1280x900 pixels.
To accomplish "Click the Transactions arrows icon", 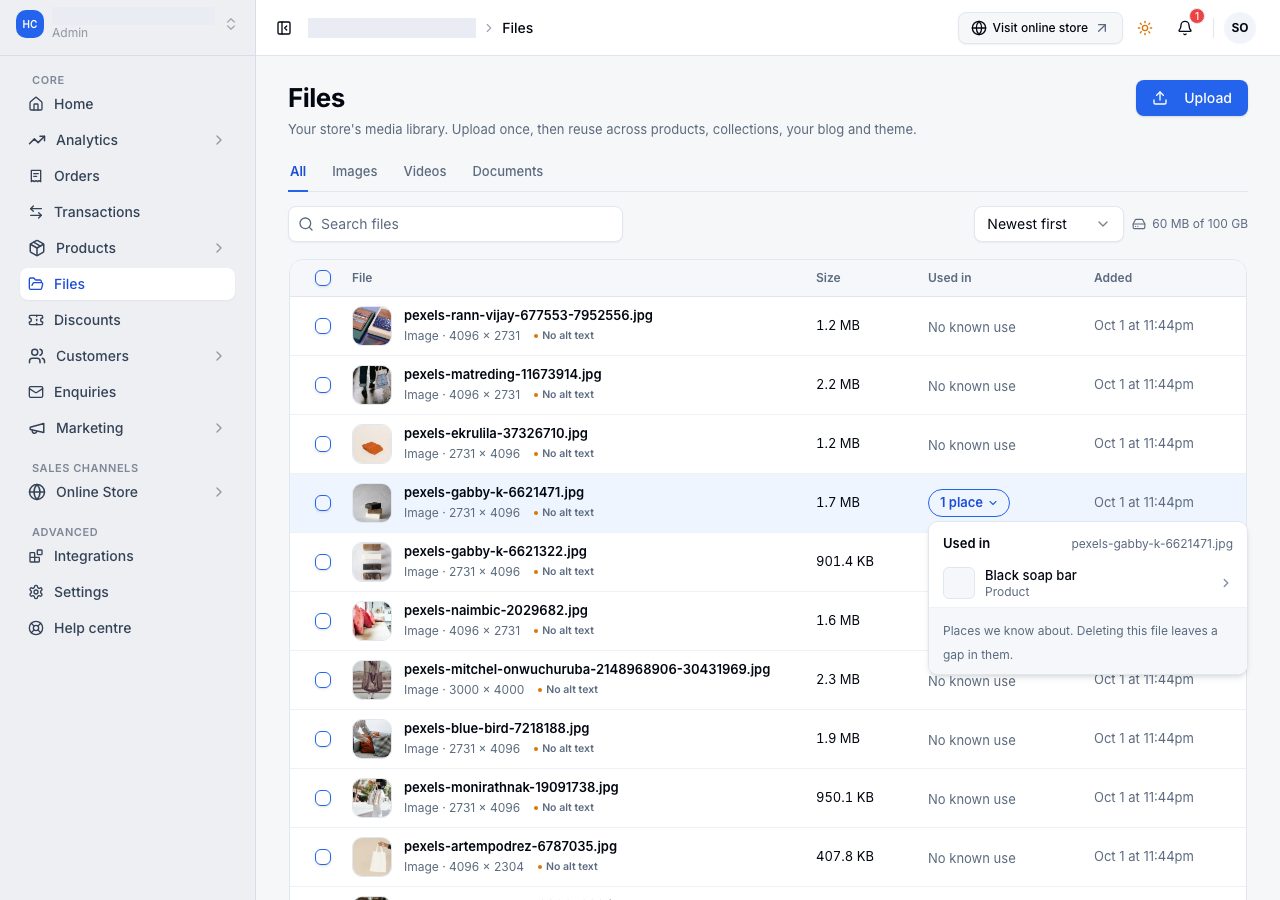I will click(36, 212).
